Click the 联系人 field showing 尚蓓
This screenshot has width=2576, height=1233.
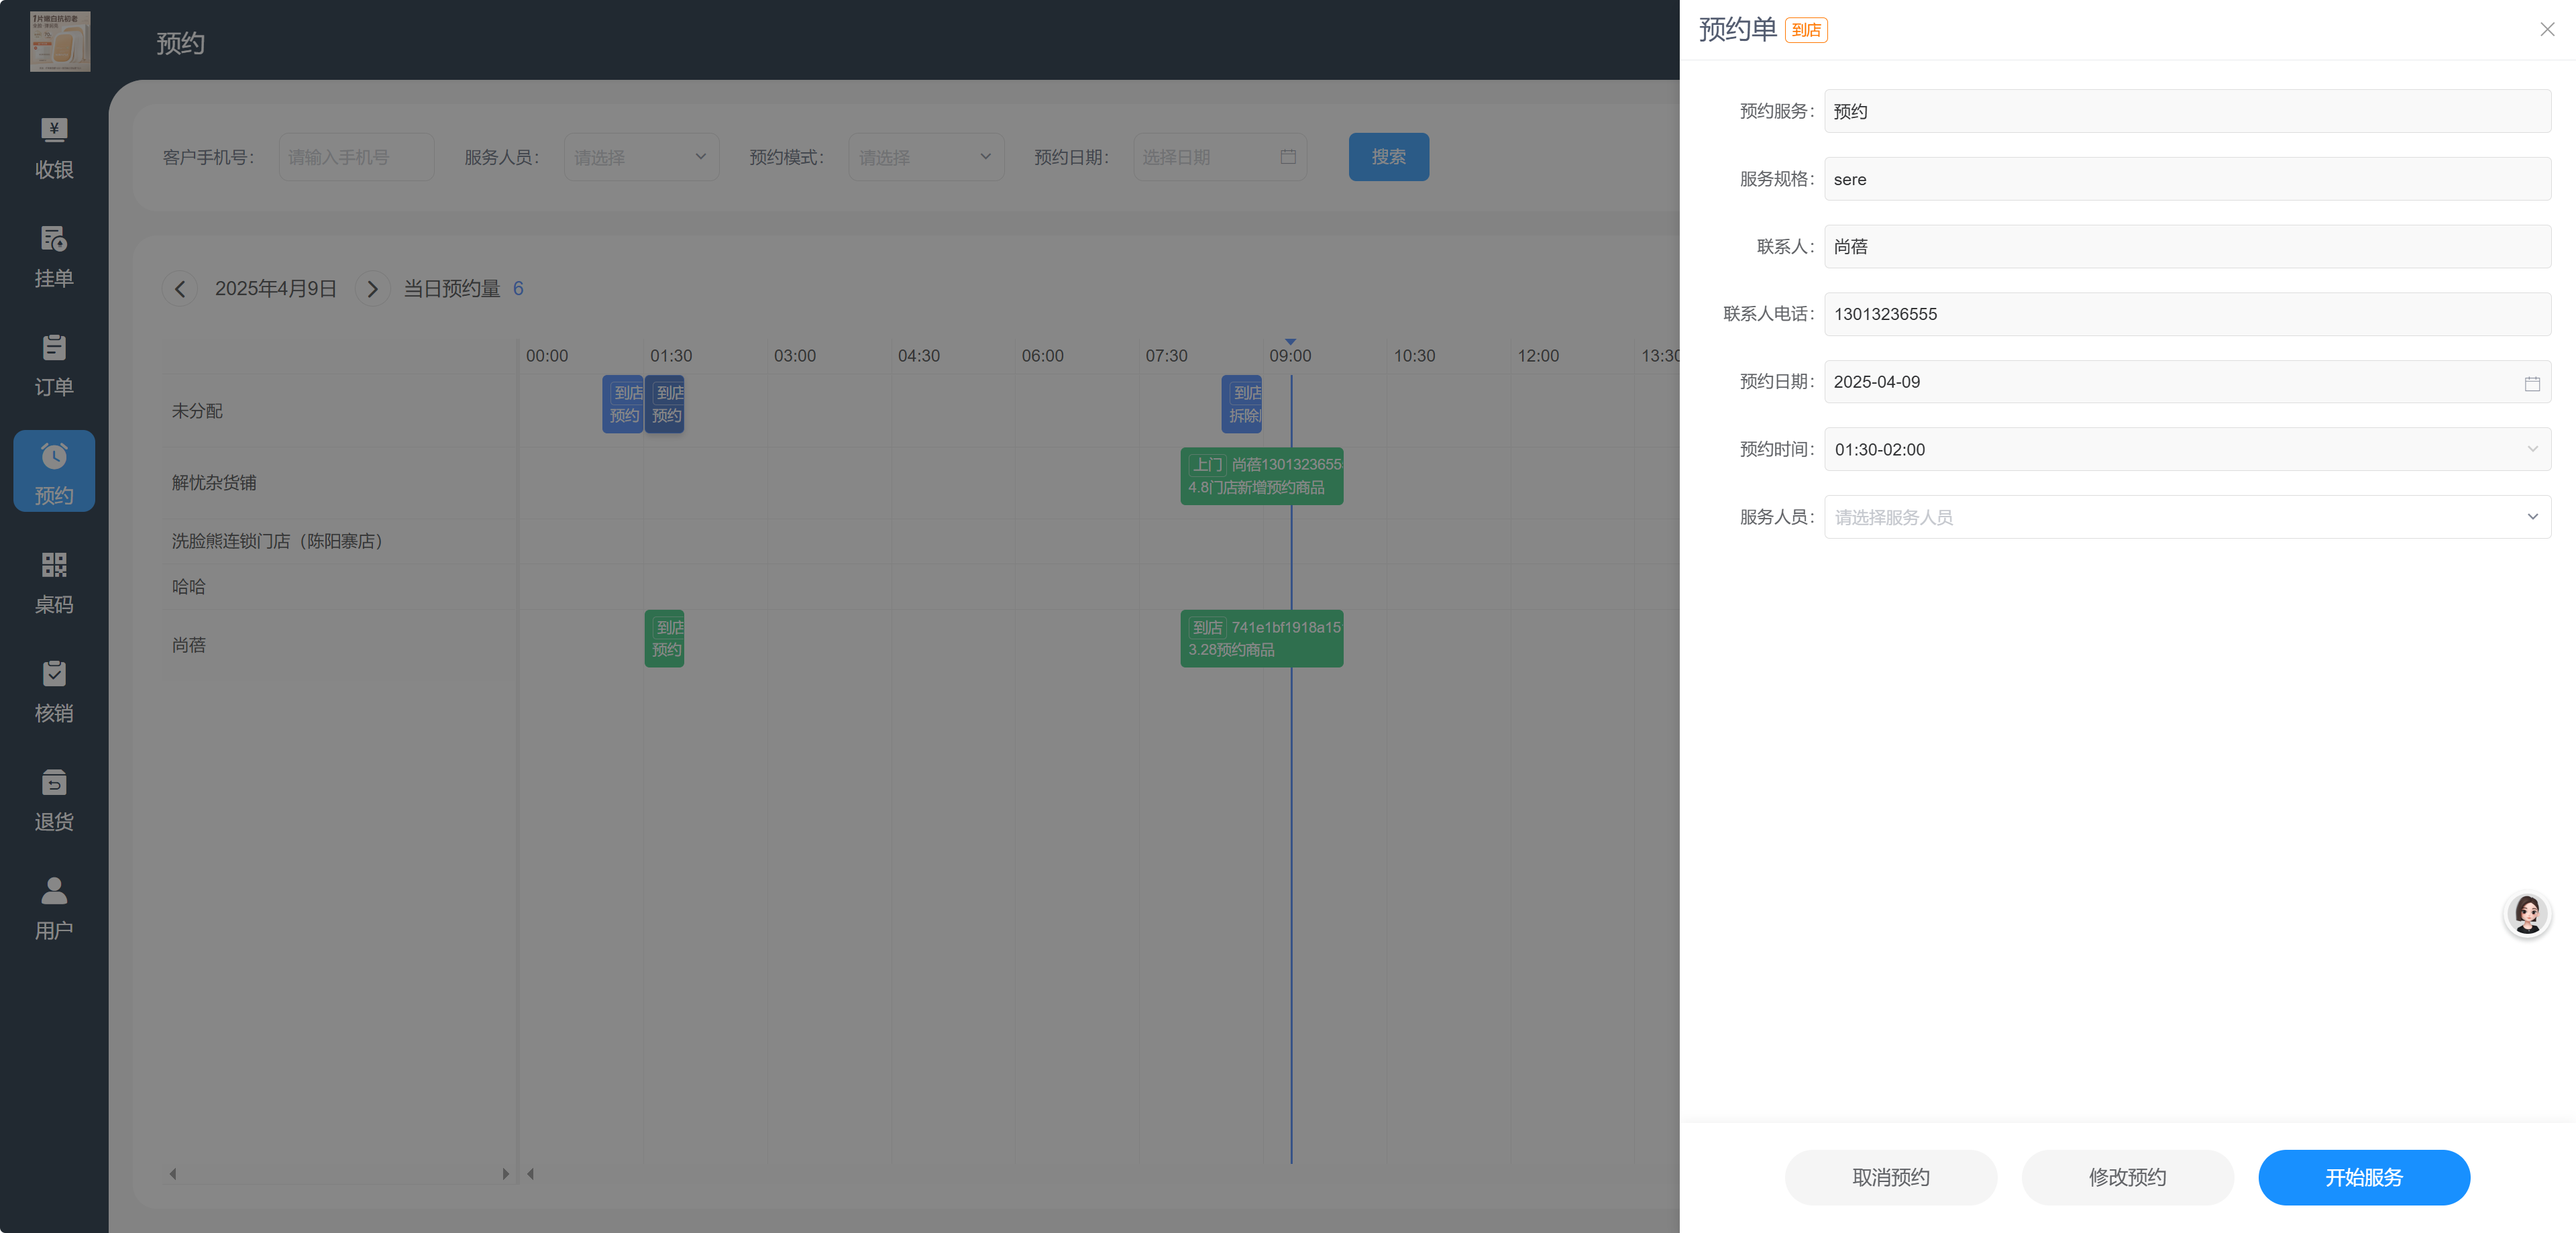(2187, 247)
